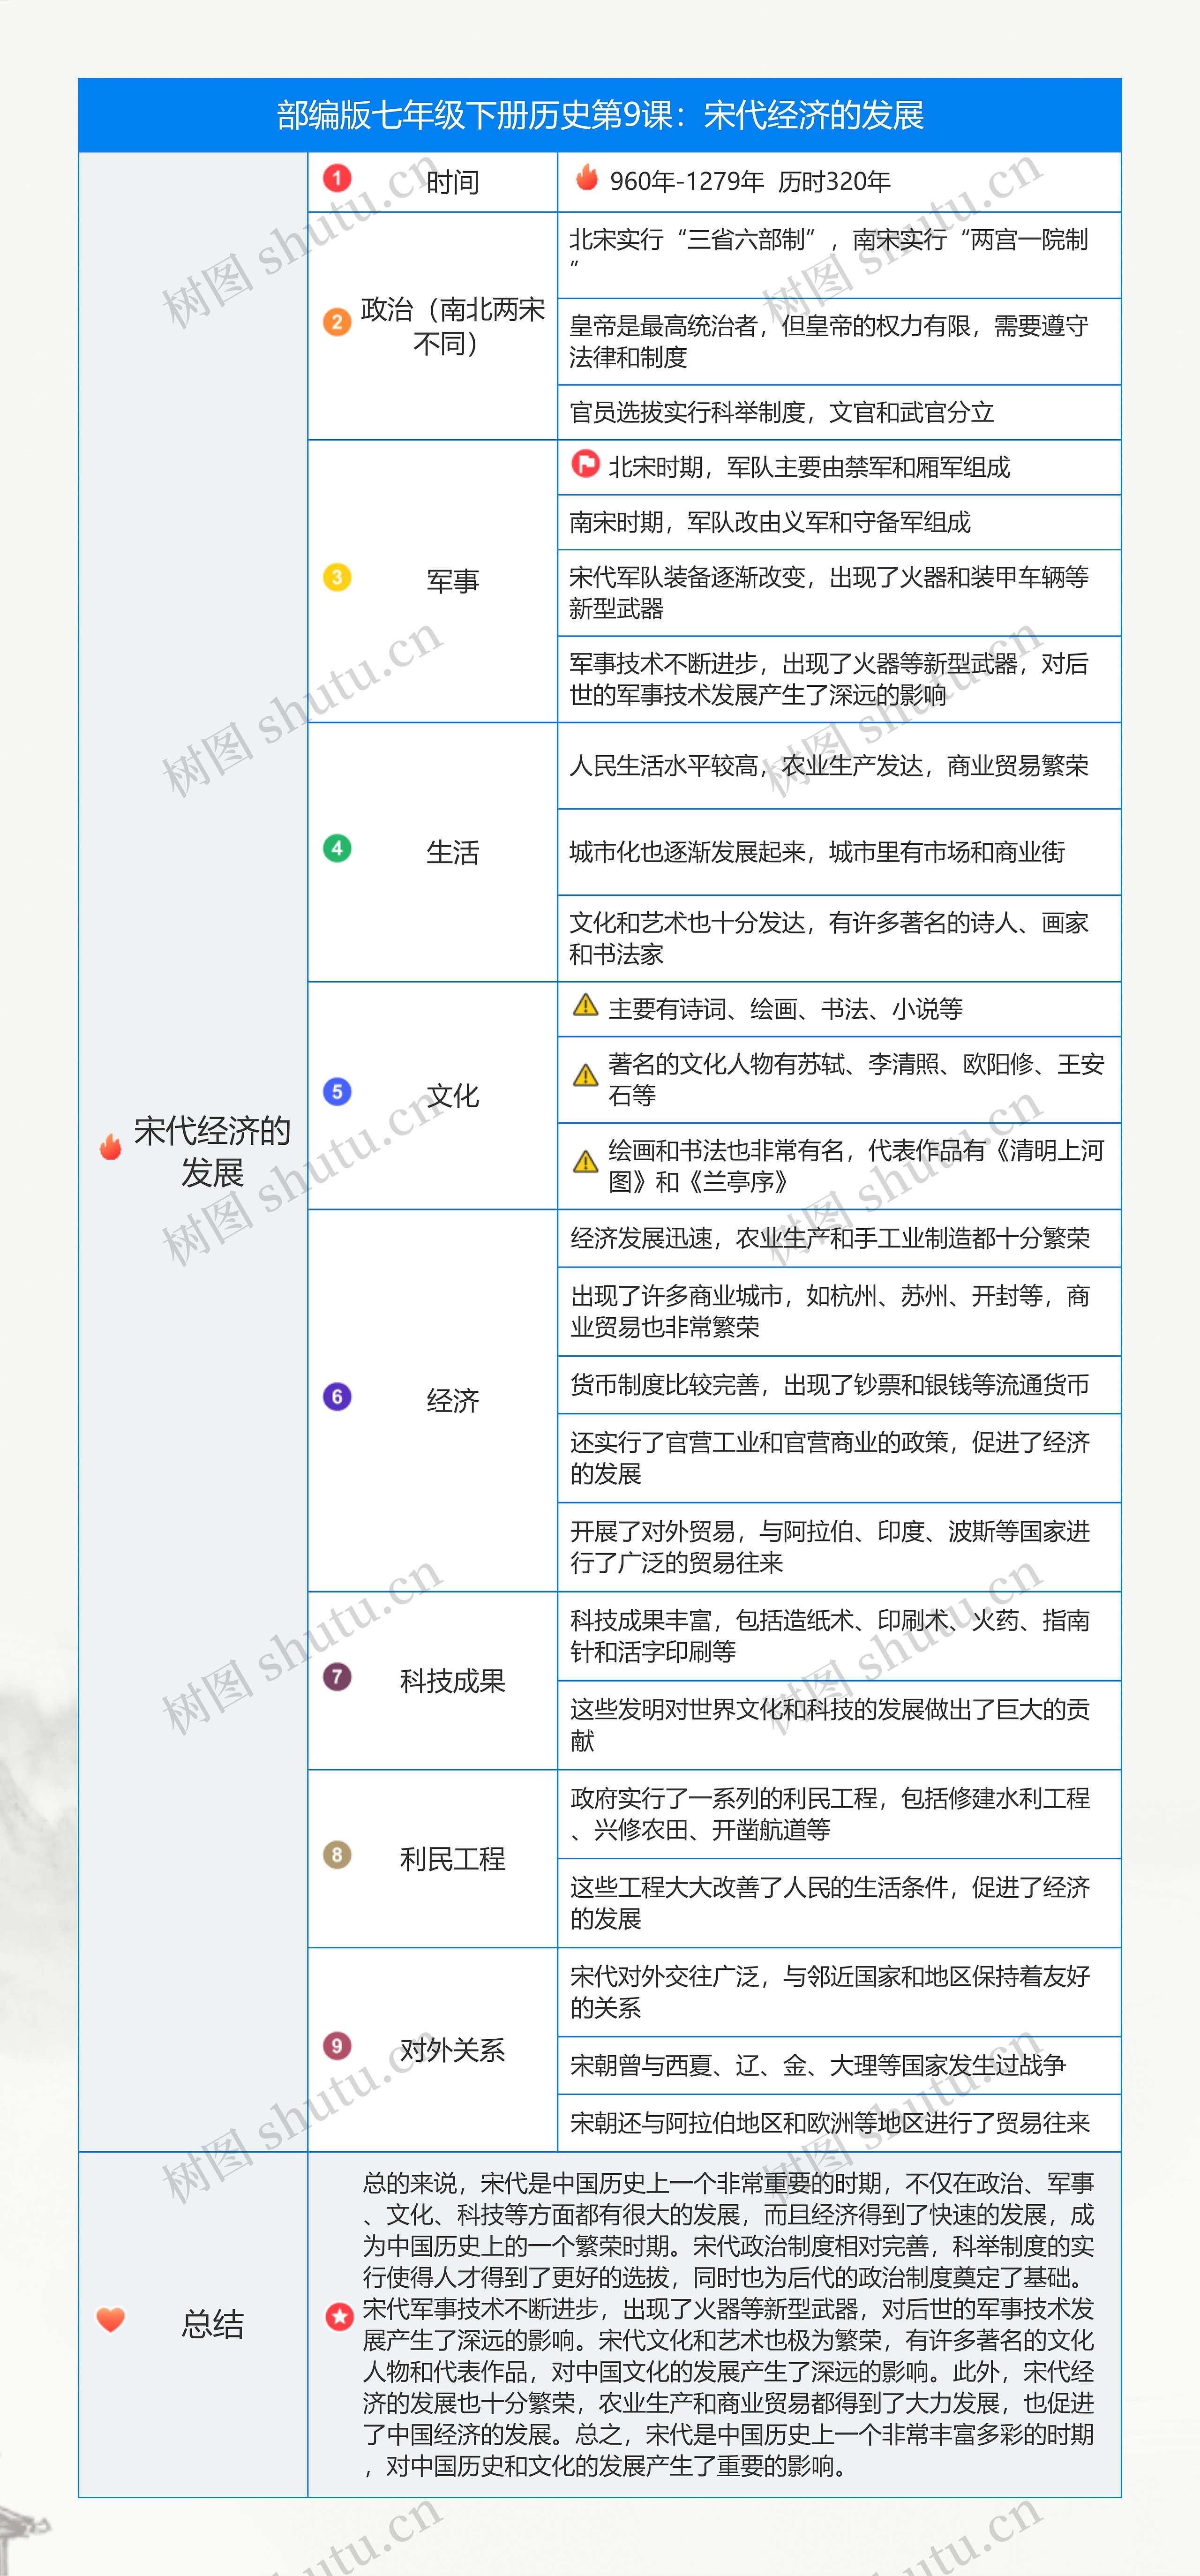Image resolution: width=1200 pixels, height=2576 pixels.
Task: Click the red number 1 badge beside 时间
Action: [337, 179]
